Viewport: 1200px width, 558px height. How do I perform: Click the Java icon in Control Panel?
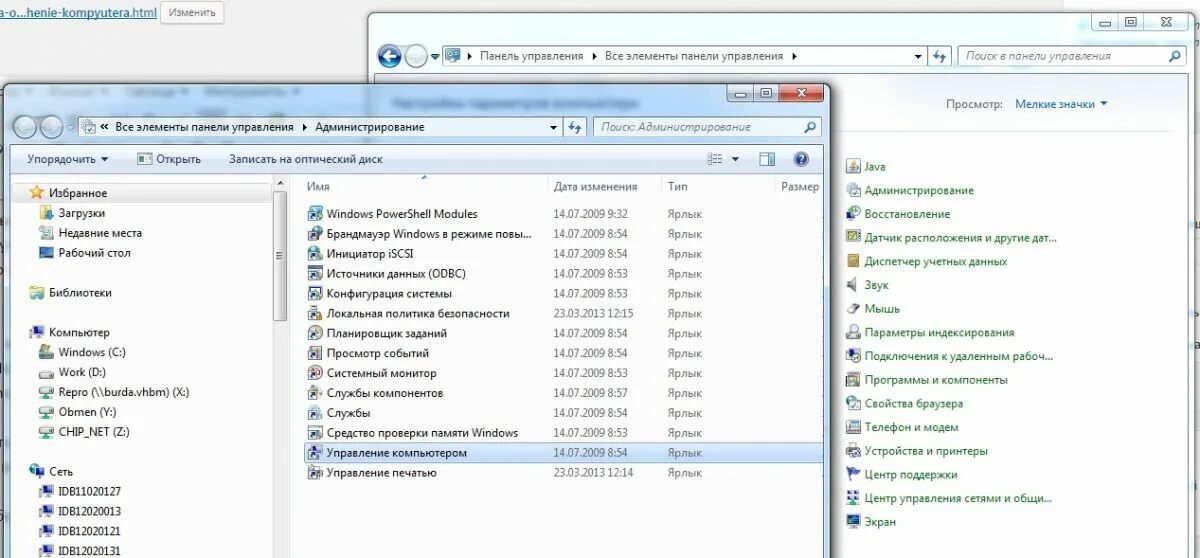853,167
